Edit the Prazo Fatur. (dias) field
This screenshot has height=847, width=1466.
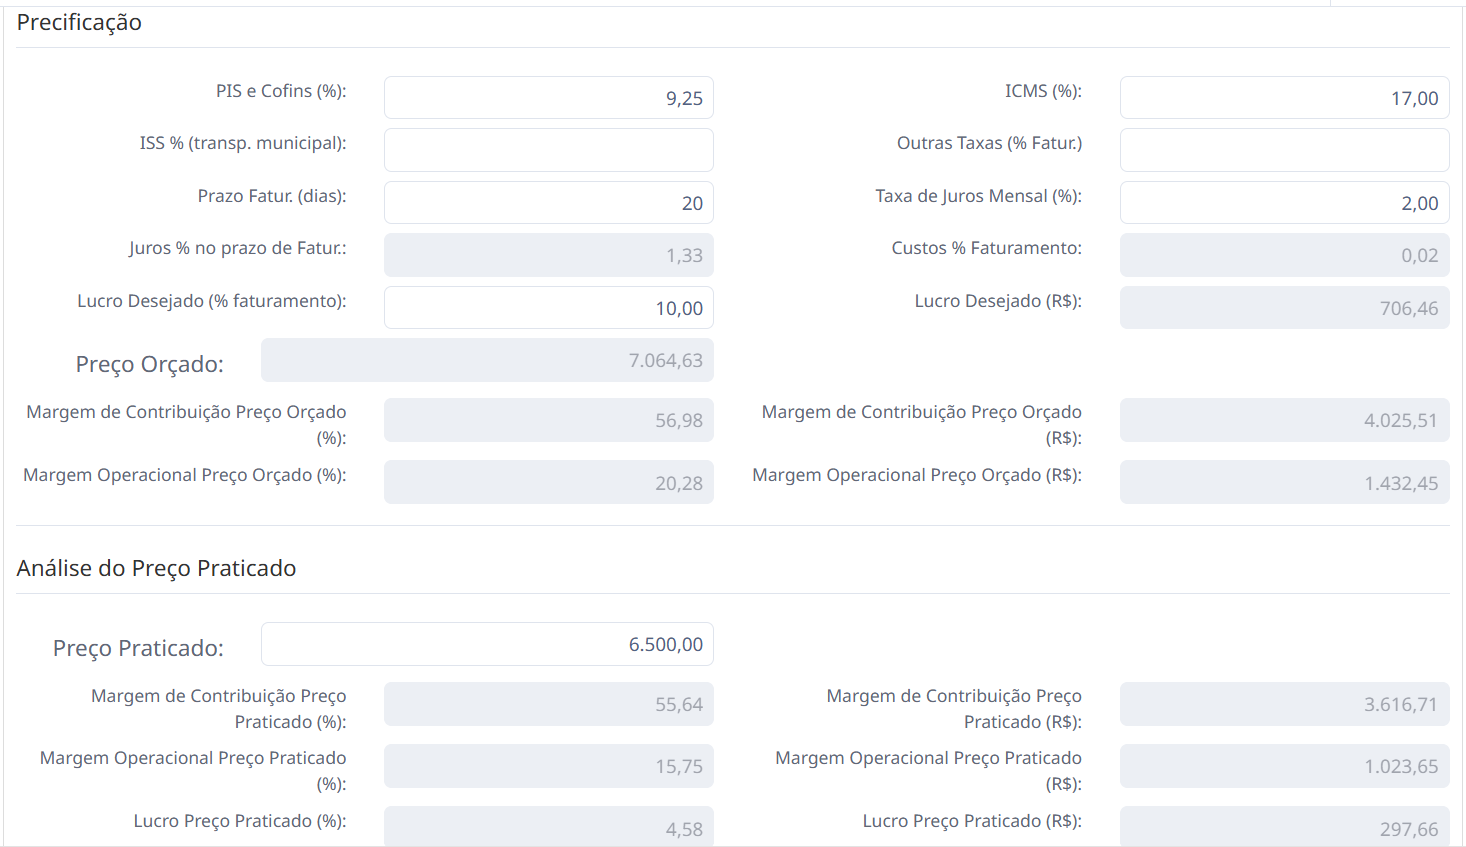[548, 203]
